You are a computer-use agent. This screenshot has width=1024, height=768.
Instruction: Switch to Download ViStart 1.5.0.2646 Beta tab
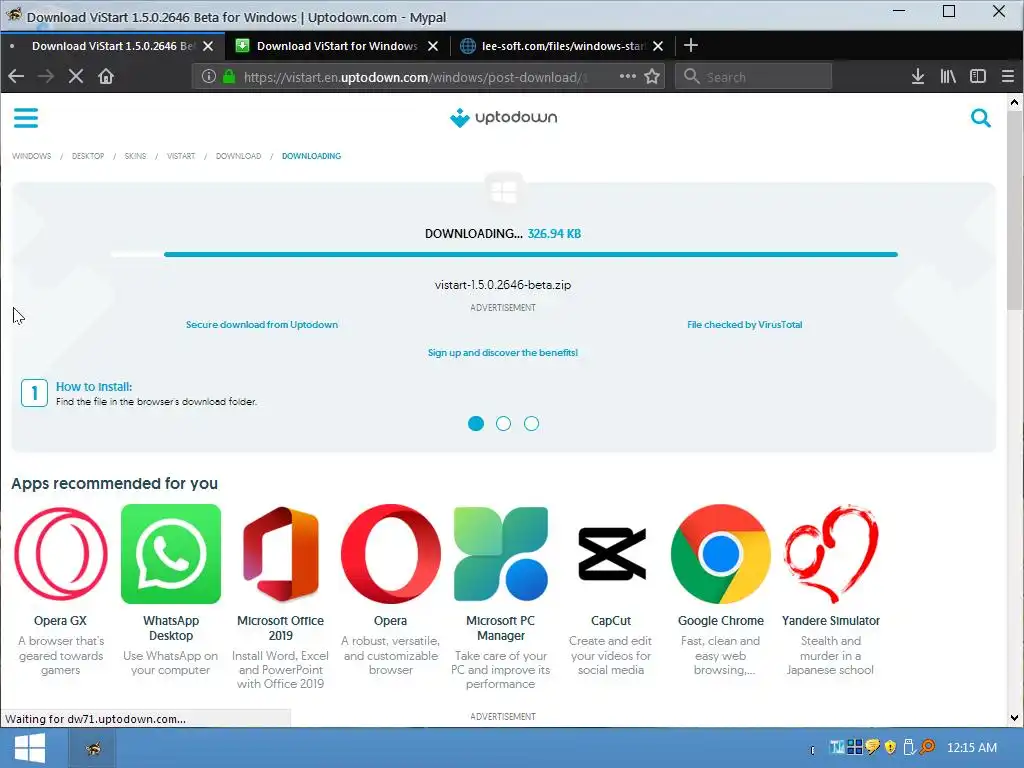pyautogui.click(x=112, y=46)
